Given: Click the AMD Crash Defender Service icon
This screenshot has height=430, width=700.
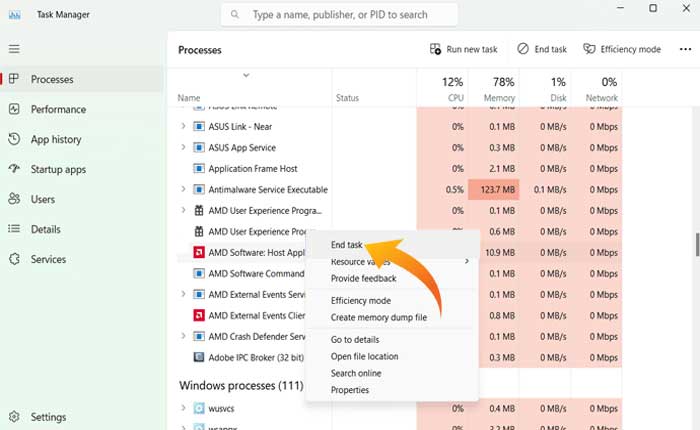Looking at the screenshot, I should coord(199,336).
